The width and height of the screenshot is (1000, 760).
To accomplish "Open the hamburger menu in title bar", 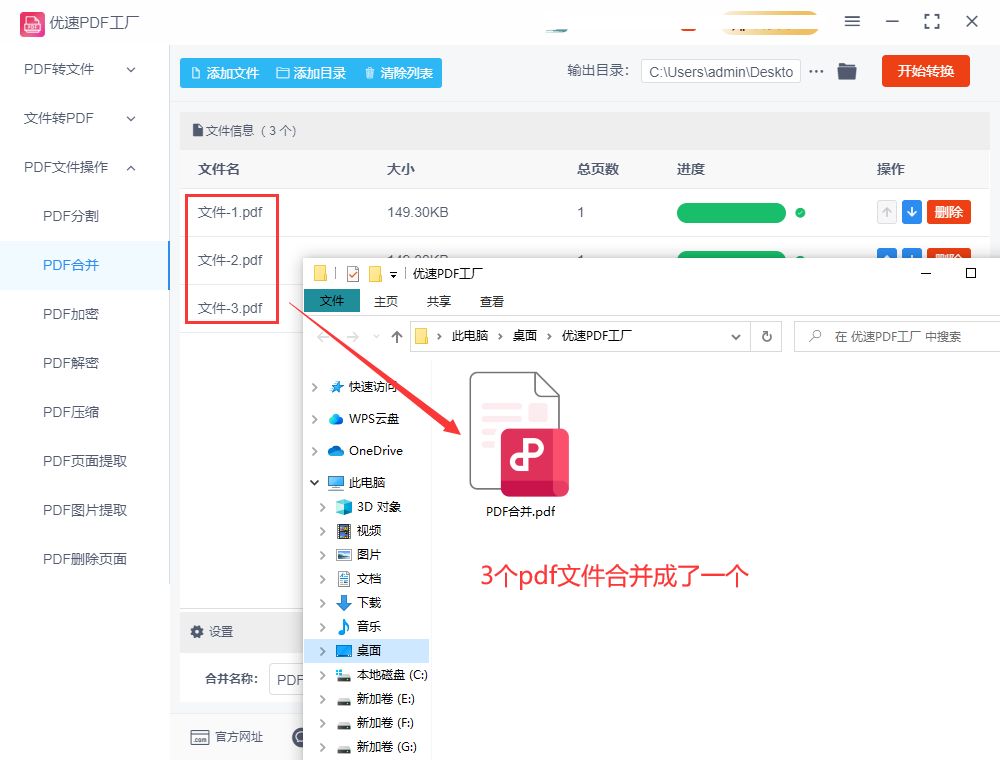I will pyautogui.click(x=852, y=22).
